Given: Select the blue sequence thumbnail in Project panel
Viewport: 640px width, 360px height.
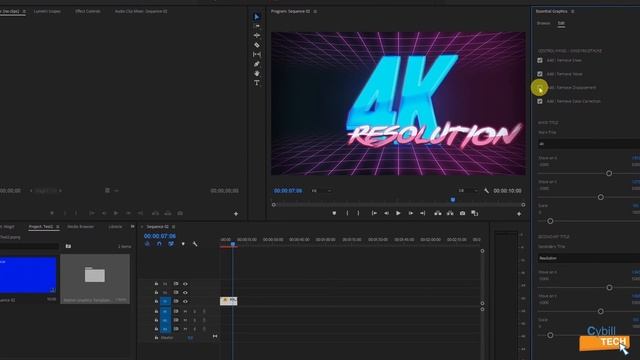Looking at the screenshot, I should click(28, 275).
